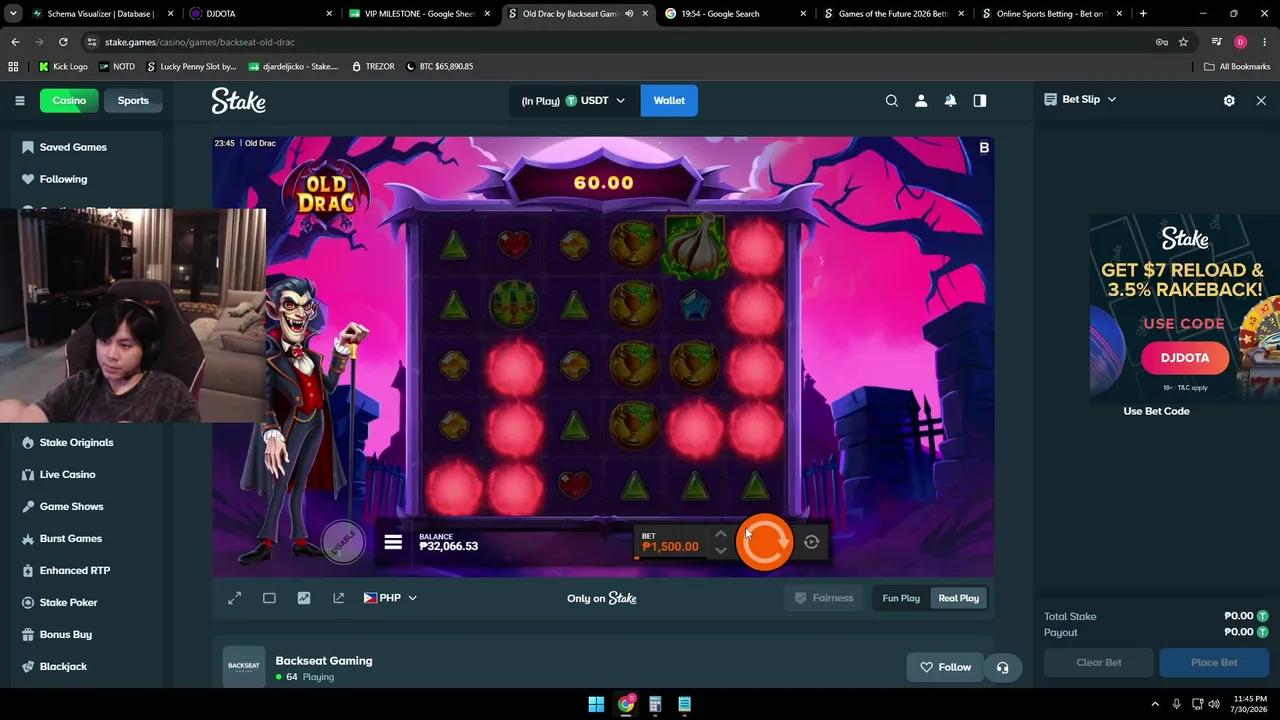
Task: Bookmark this page with star icon
Action: 1183,42
